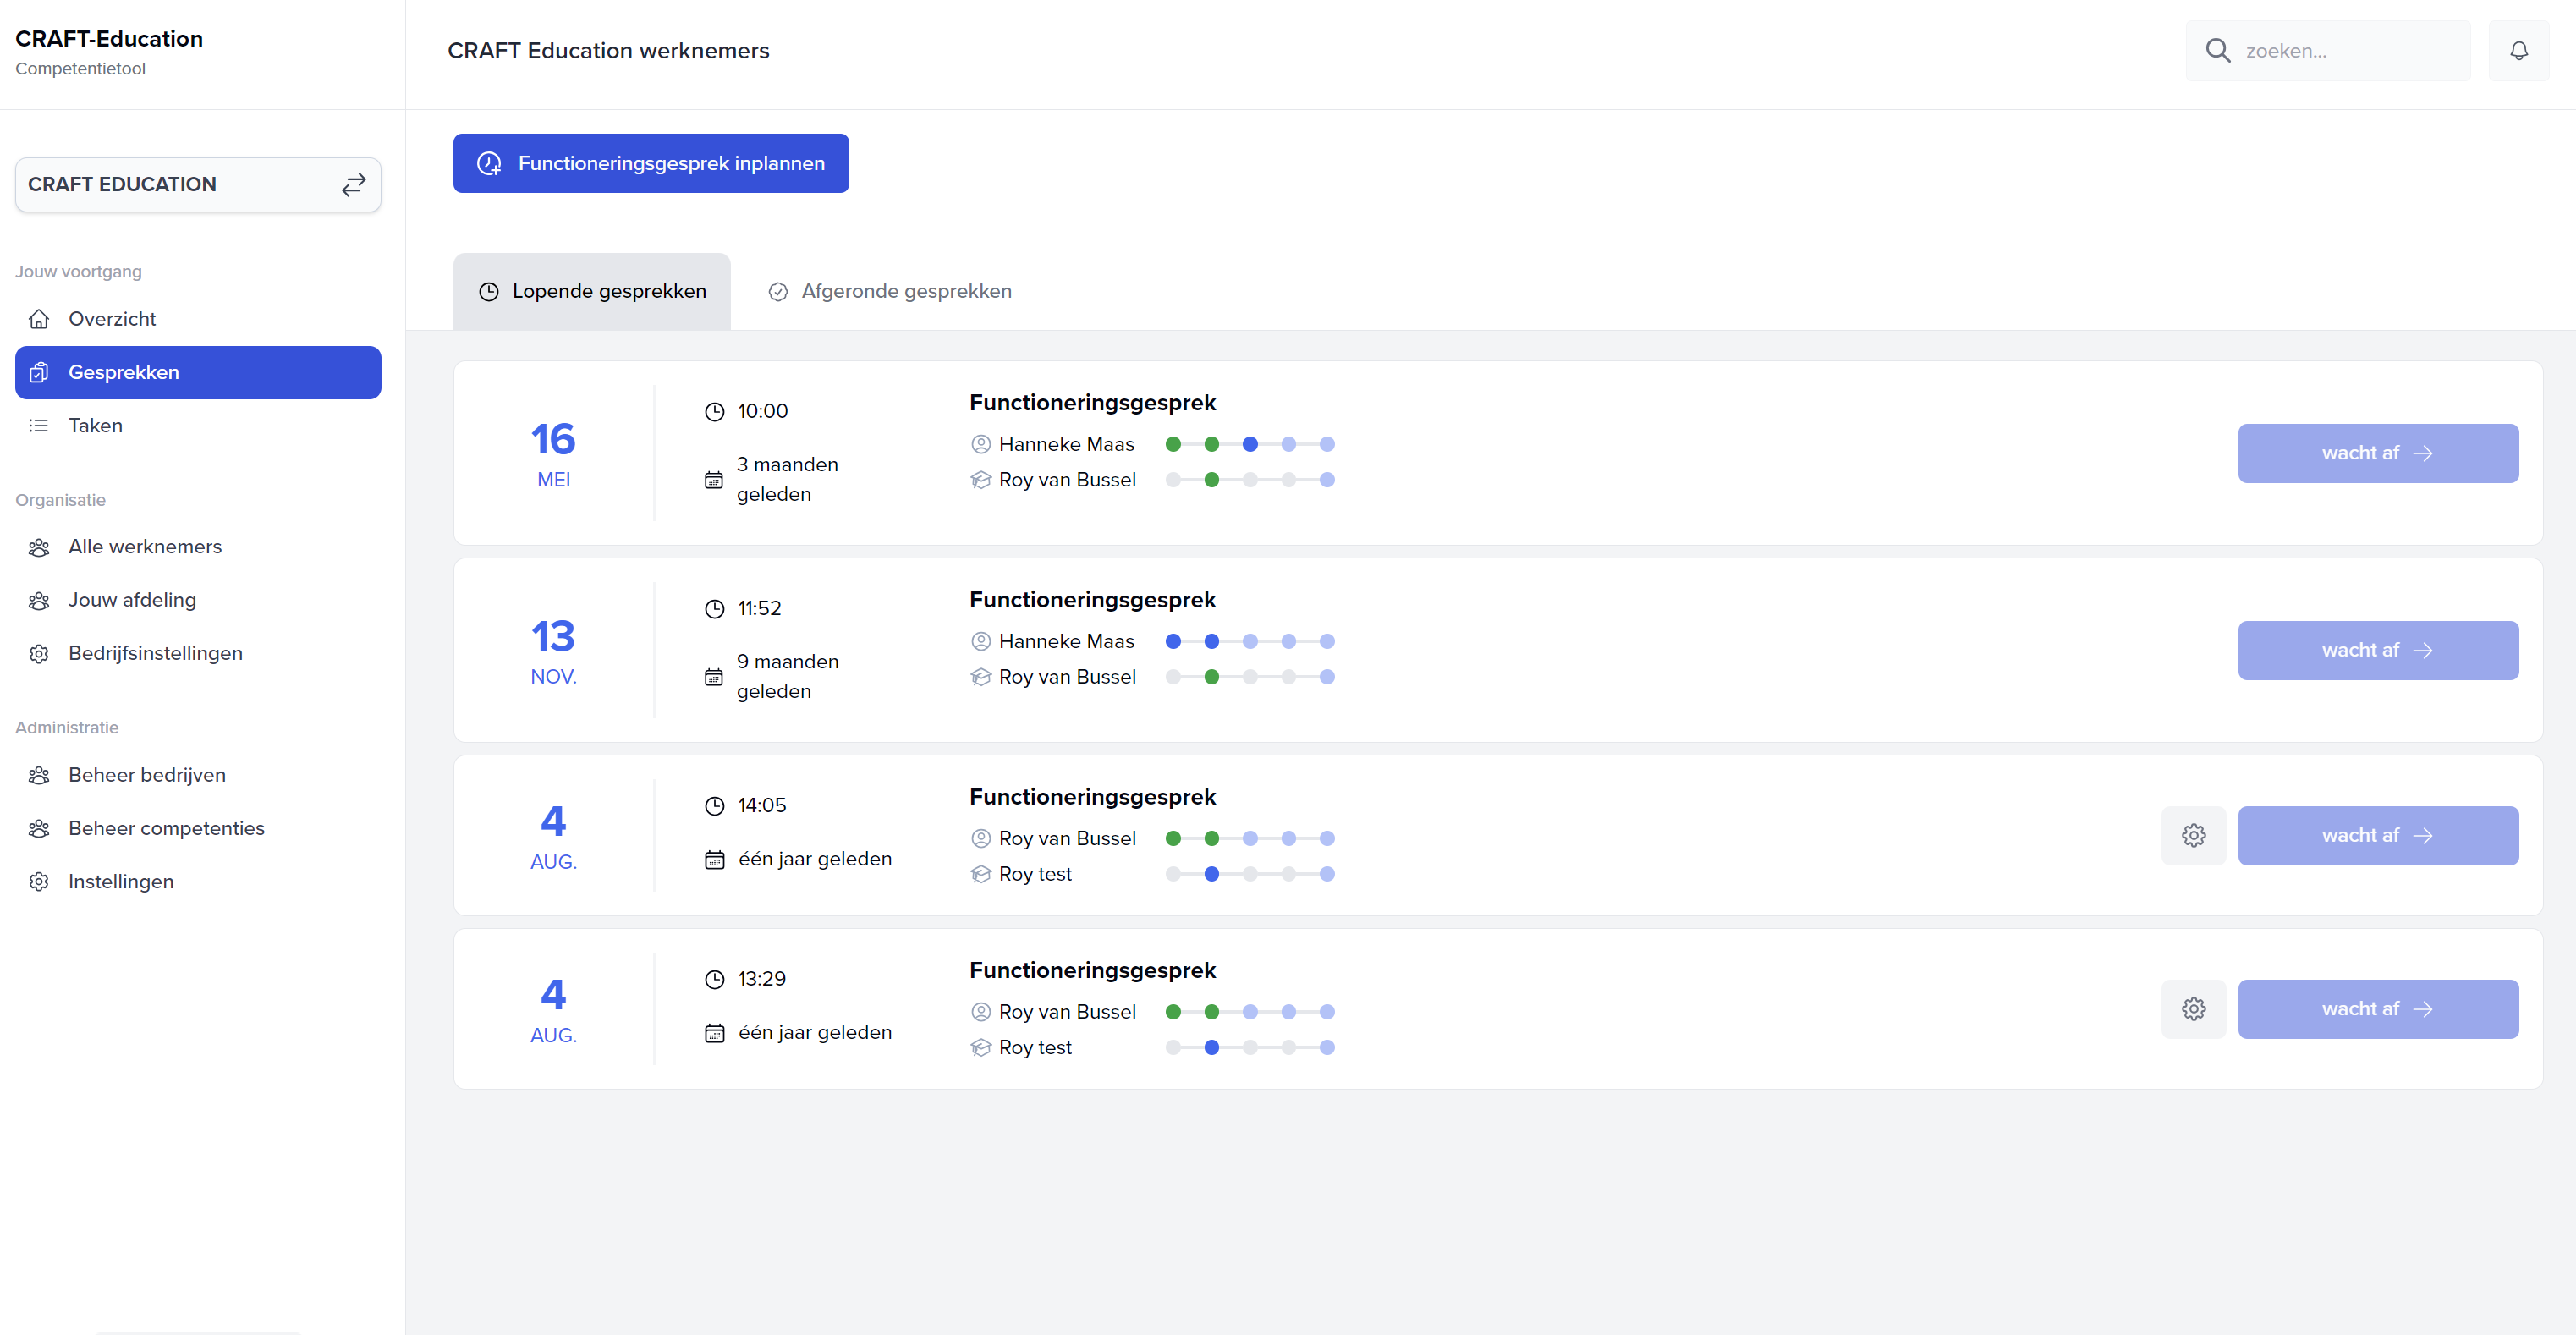Click Roy test progress dots on 14:05 card

1250,874
